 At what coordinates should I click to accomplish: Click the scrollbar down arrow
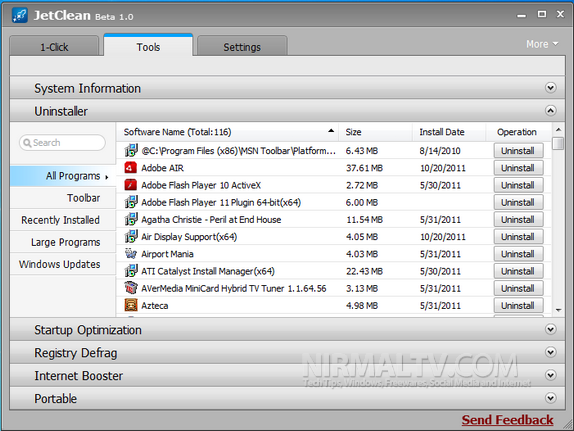point(558,310)
